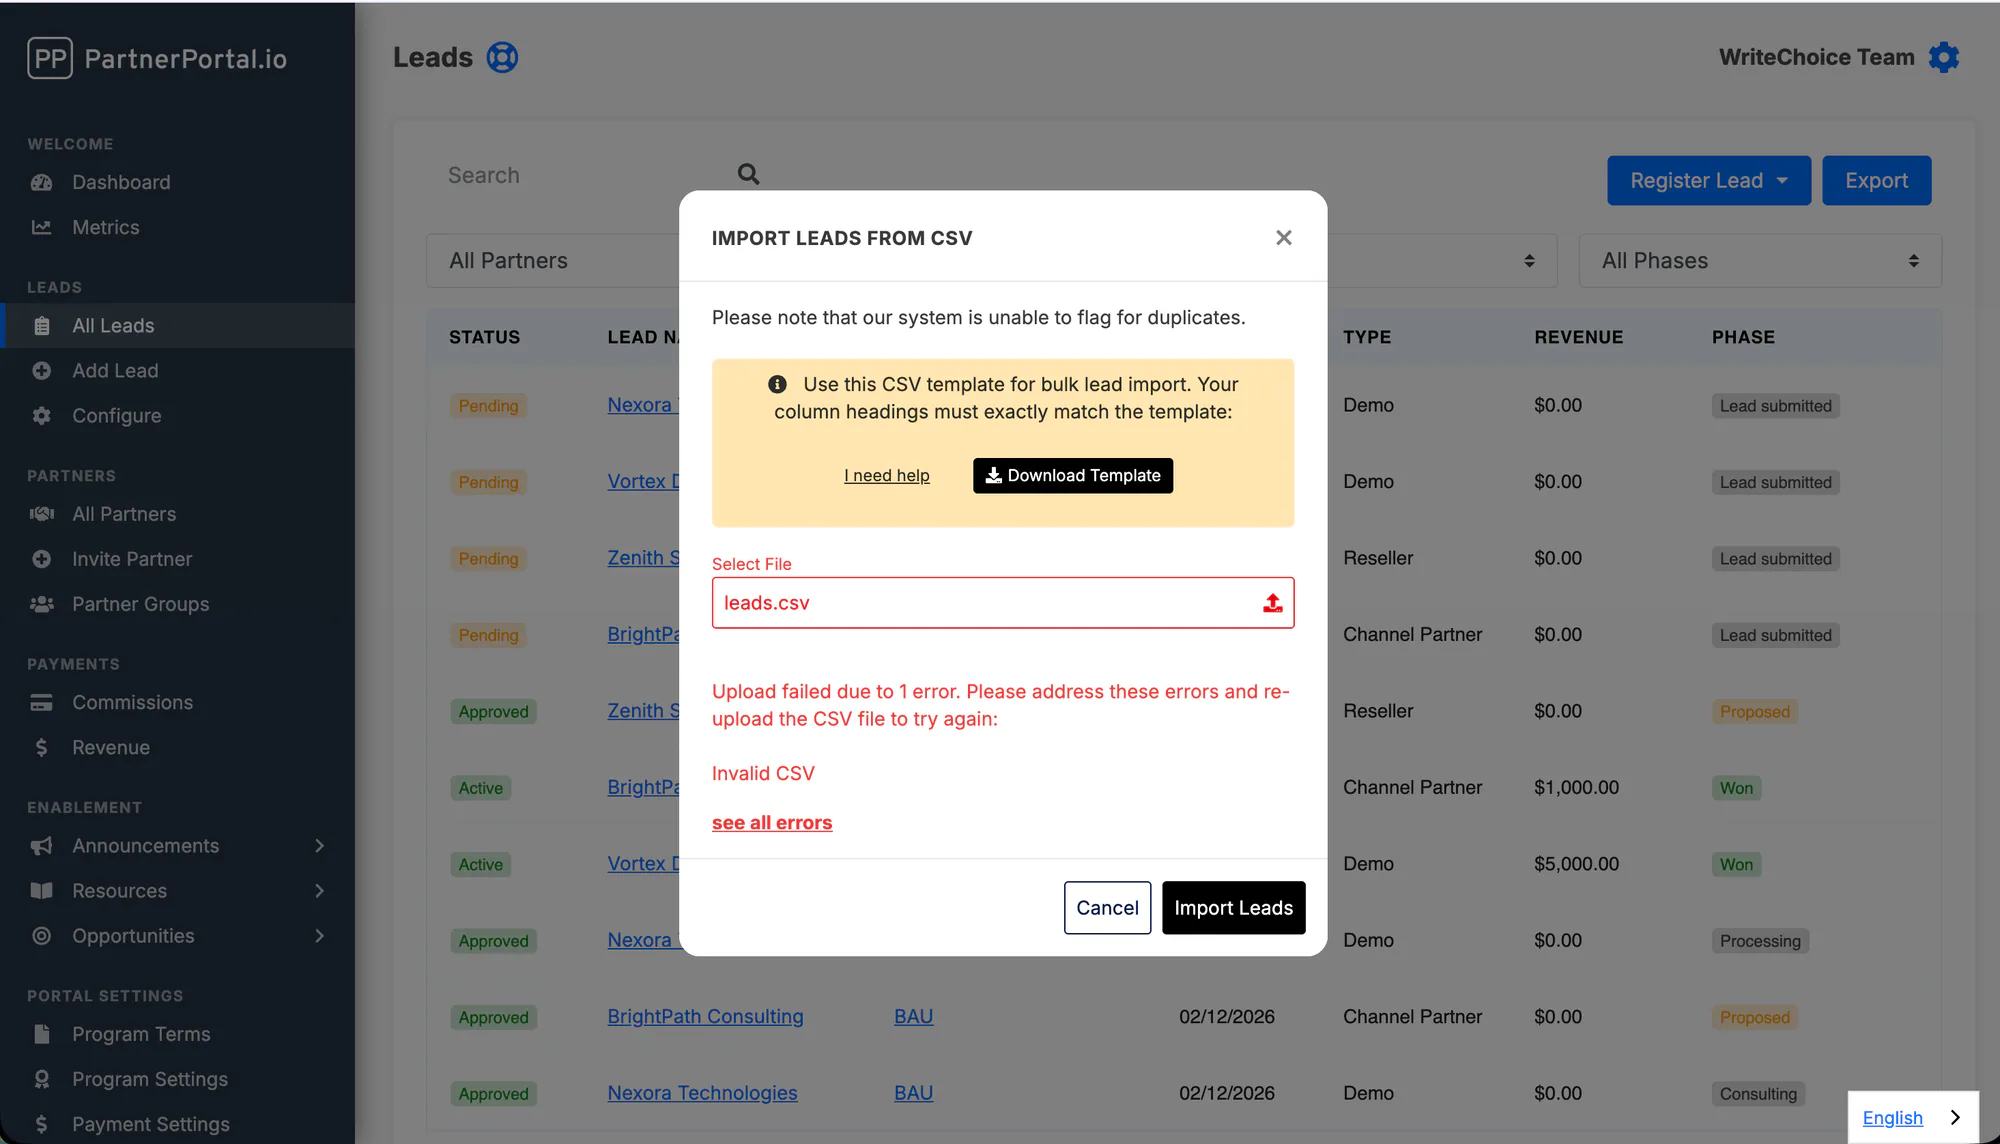Image resolution: width=2000 pixels, height=1144 pixels.
Task: Click Cancel in the import dialog
Action: [x=1107, y=908]
